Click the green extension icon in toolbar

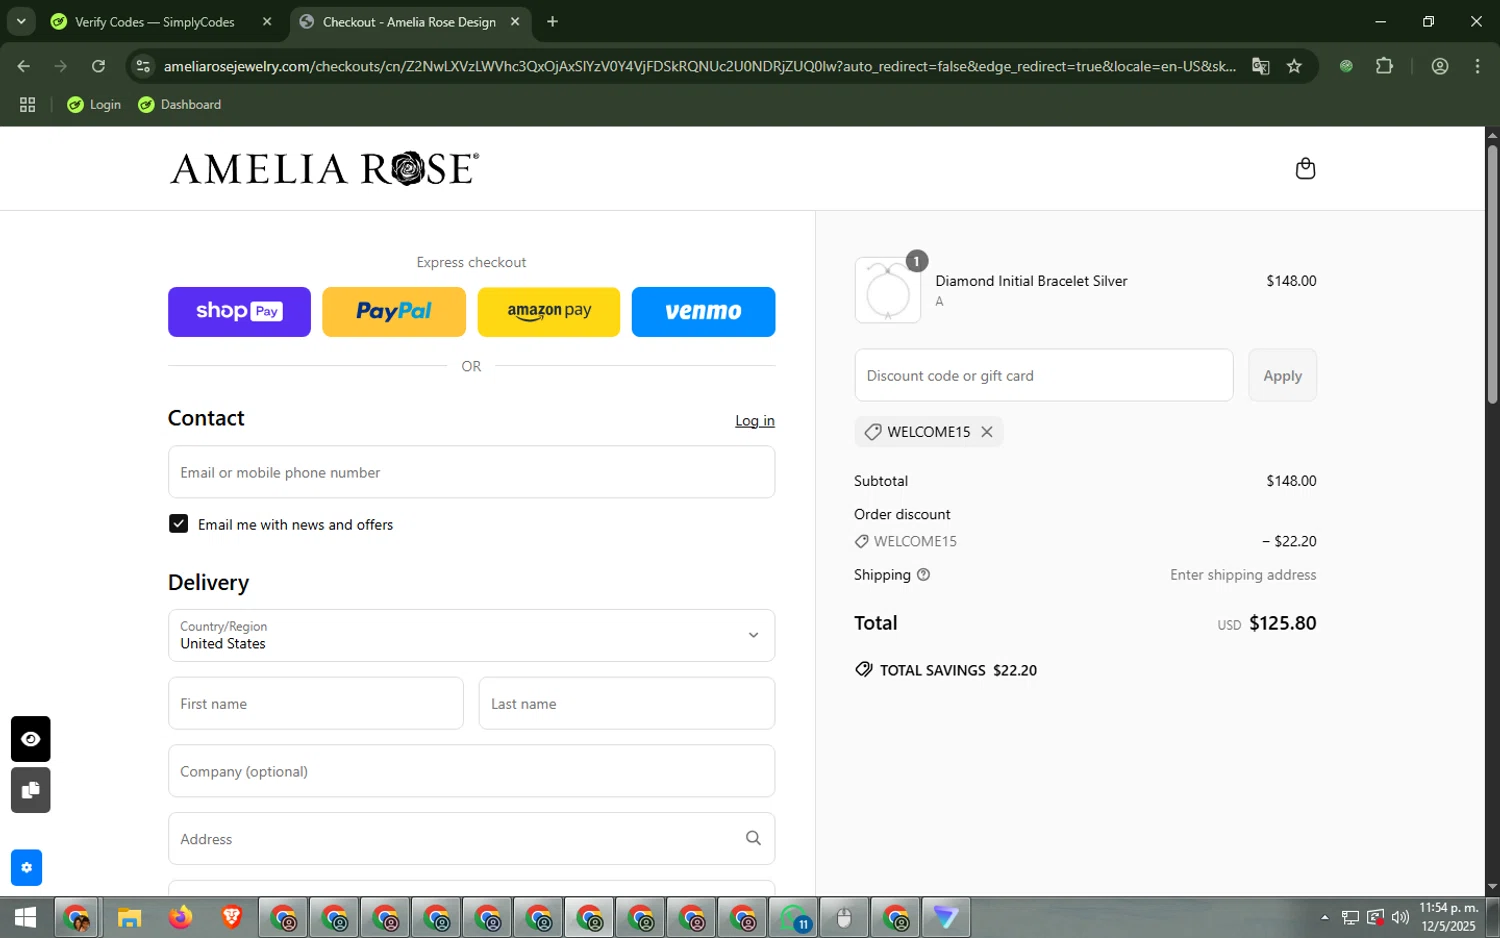click(x=1346, y=66)
